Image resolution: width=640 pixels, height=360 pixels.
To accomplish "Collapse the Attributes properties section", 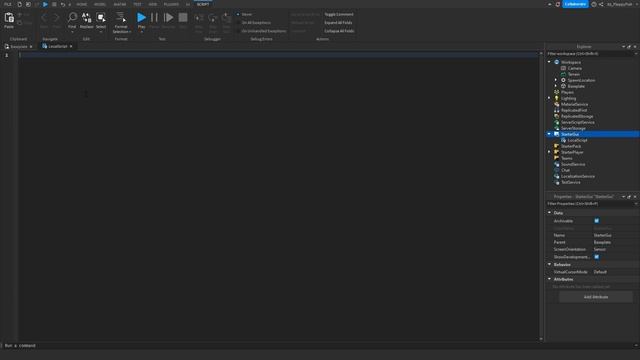I will point(549,279).
